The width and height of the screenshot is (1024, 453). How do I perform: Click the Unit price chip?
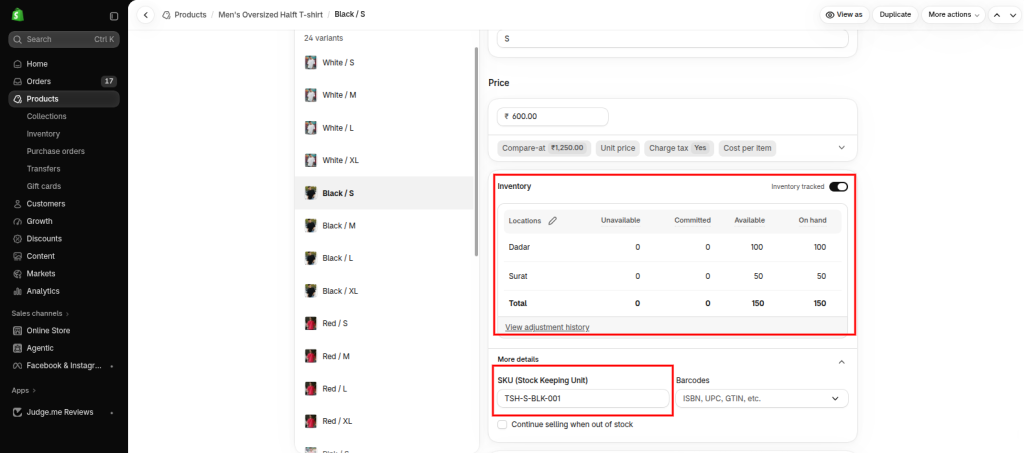[x=618, y=148]
